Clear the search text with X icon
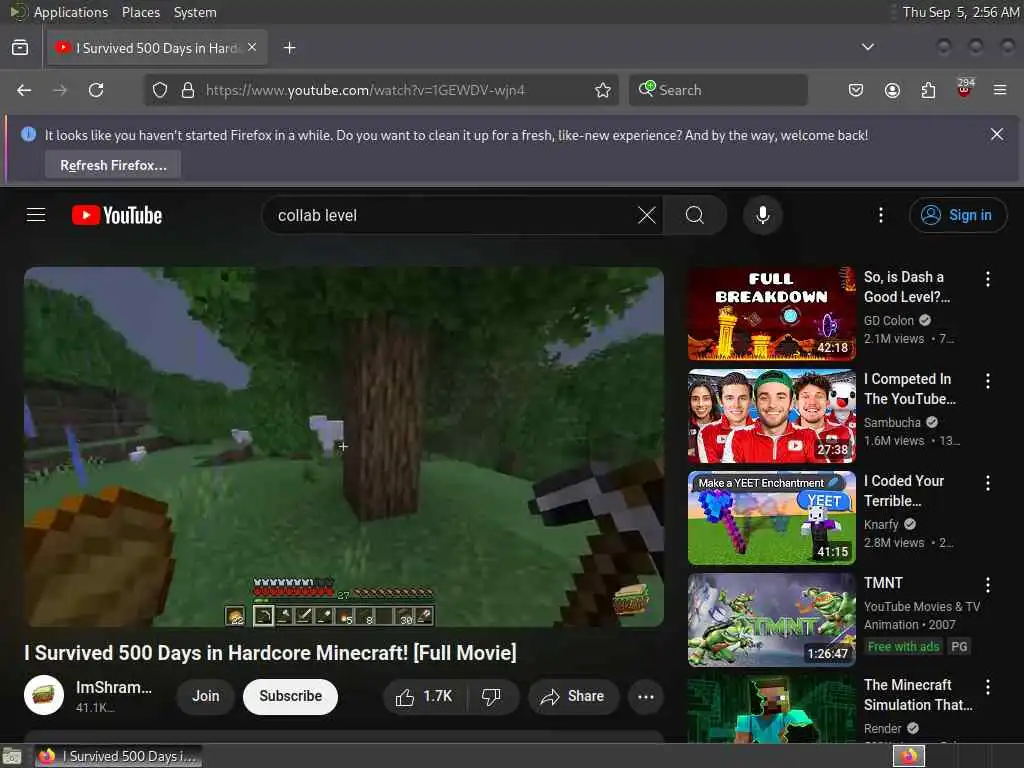 647,215
